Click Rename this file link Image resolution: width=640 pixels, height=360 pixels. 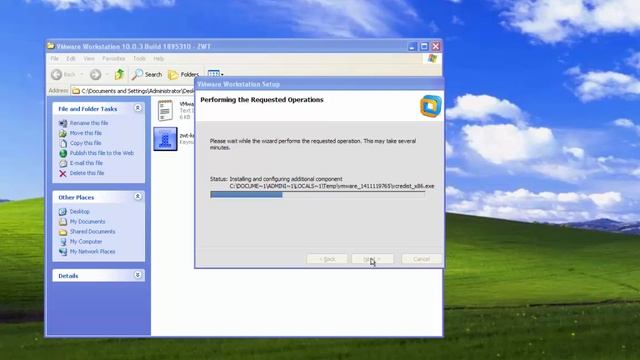click(x=89, y=123)
